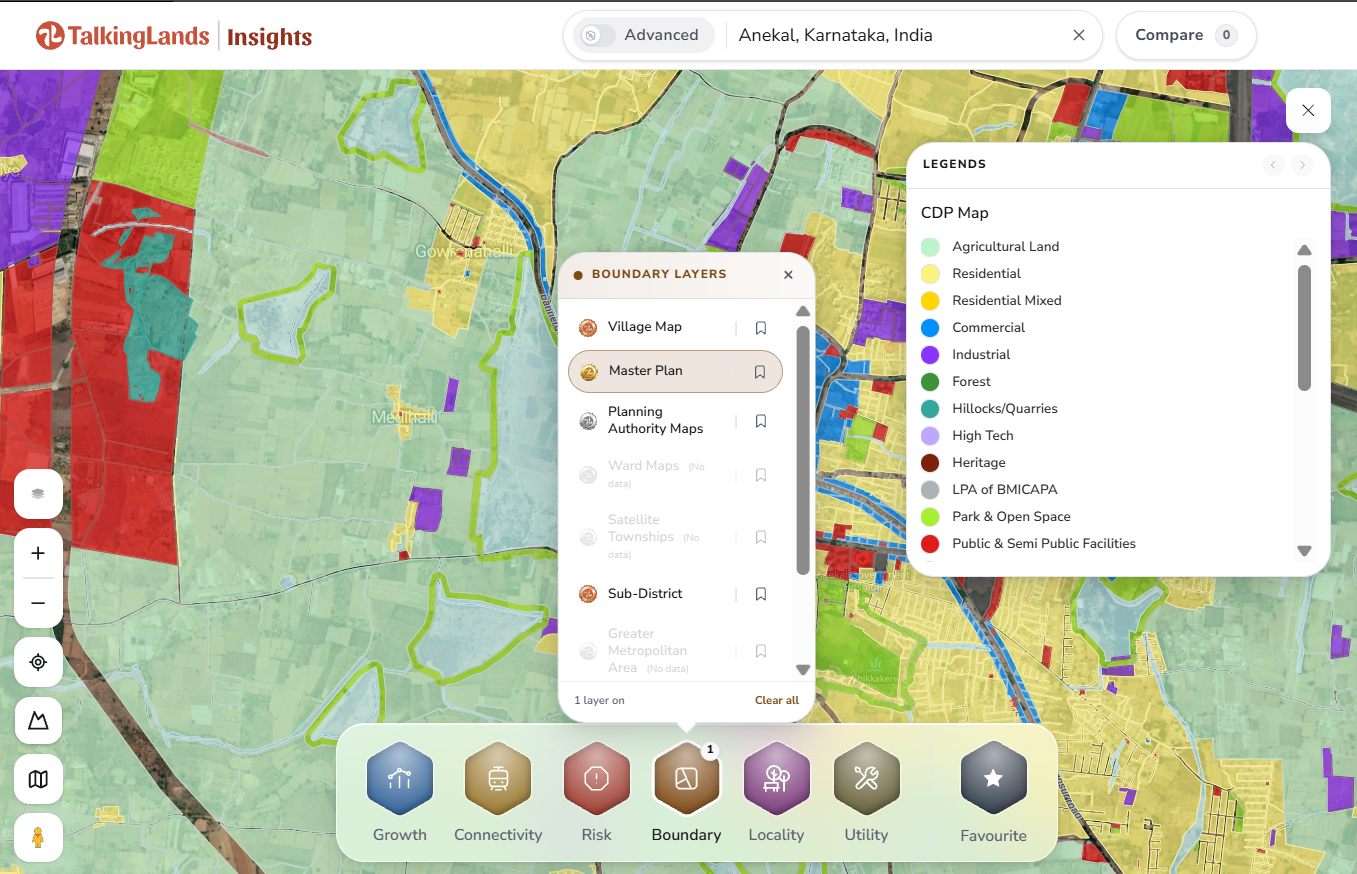Click the Clear all link
1357x874 pixels.
[777, 700]
